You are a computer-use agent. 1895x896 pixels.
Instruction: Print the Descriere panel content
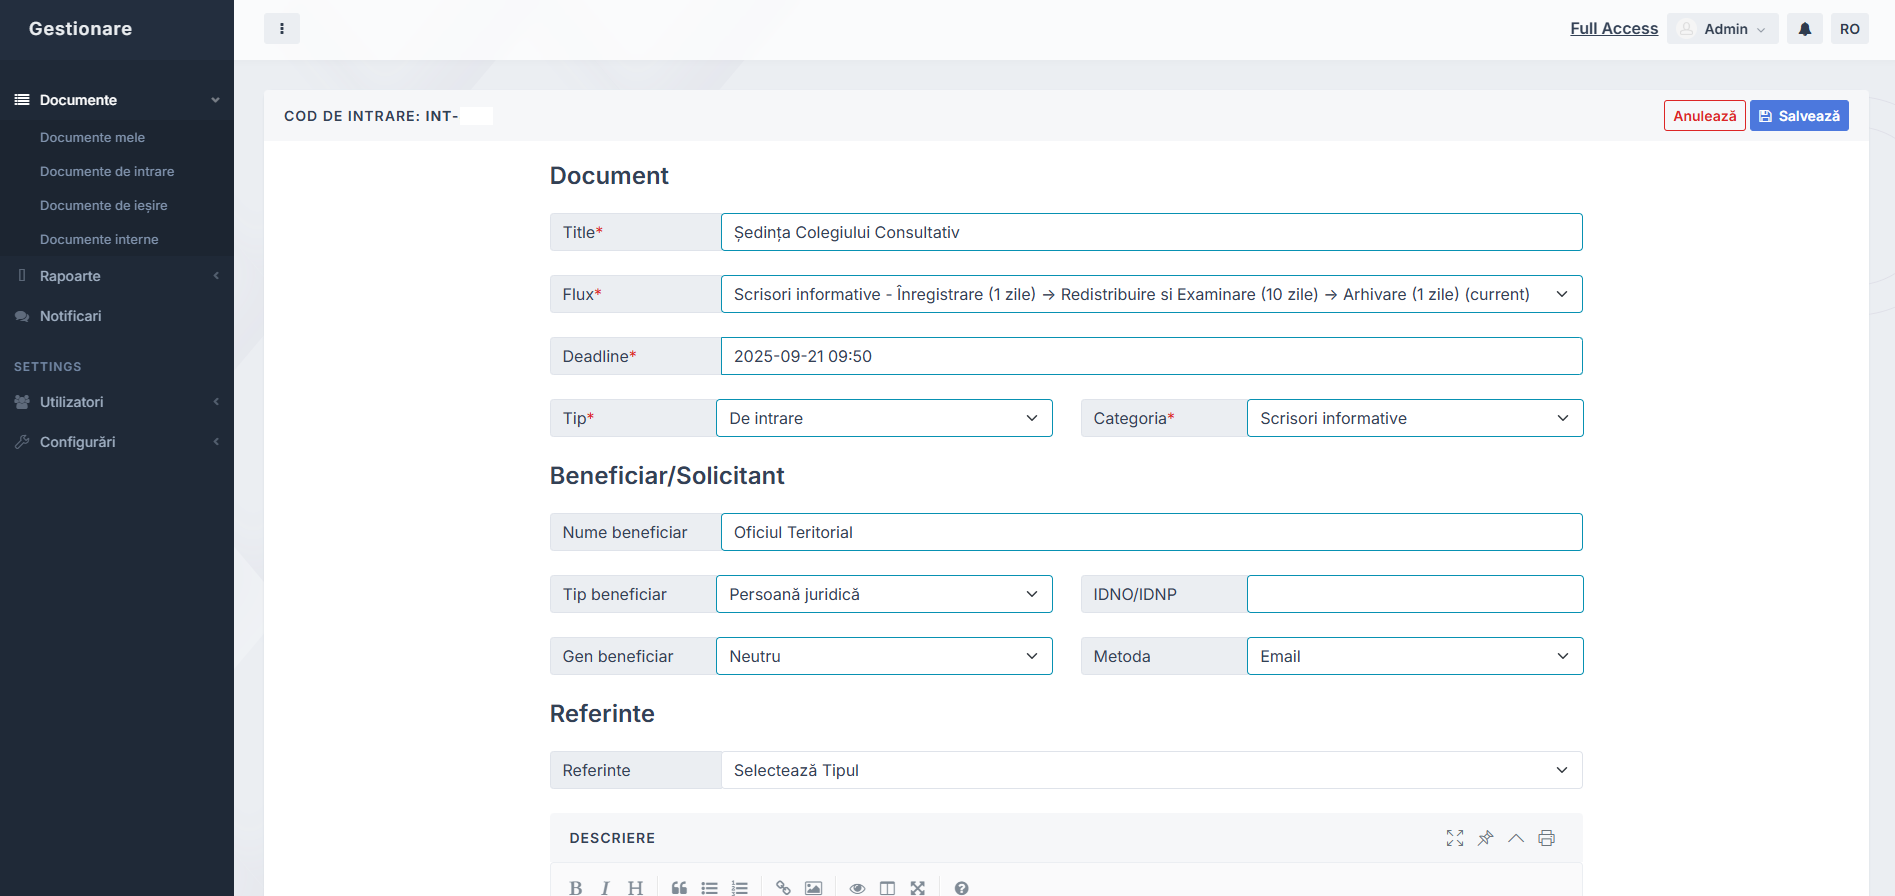click(x=1546, y=838)
